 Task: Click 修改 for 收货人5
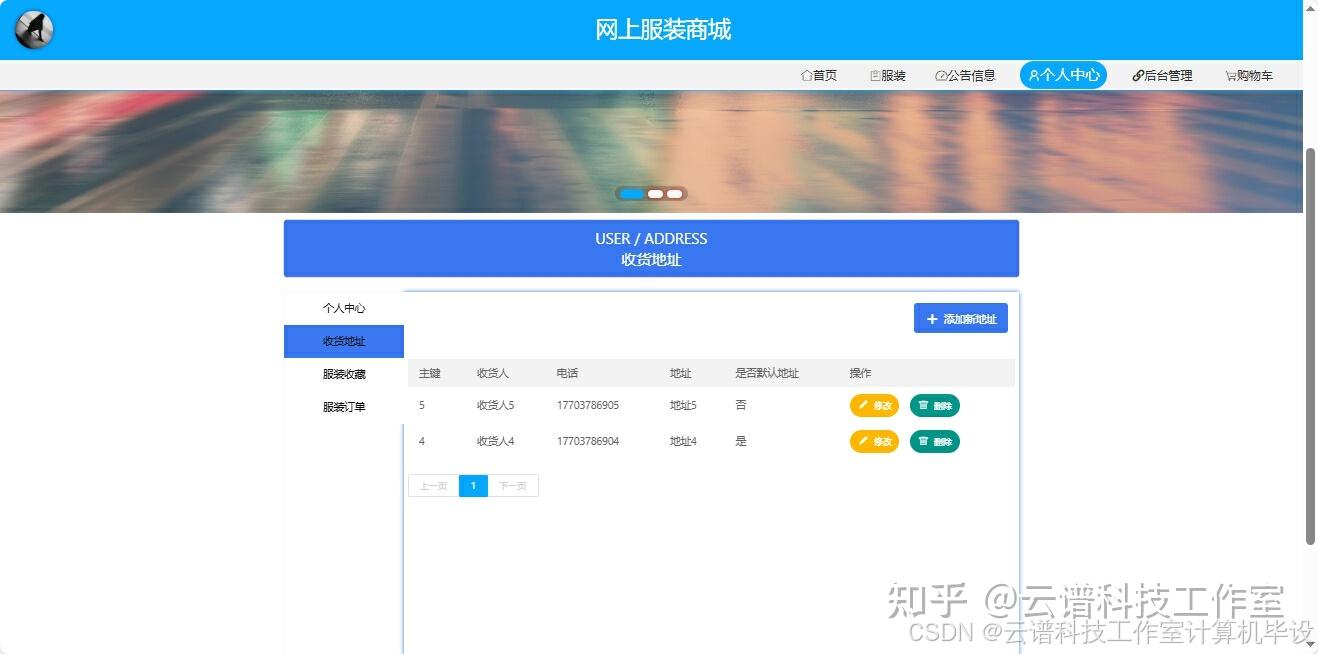click(874, 405)
